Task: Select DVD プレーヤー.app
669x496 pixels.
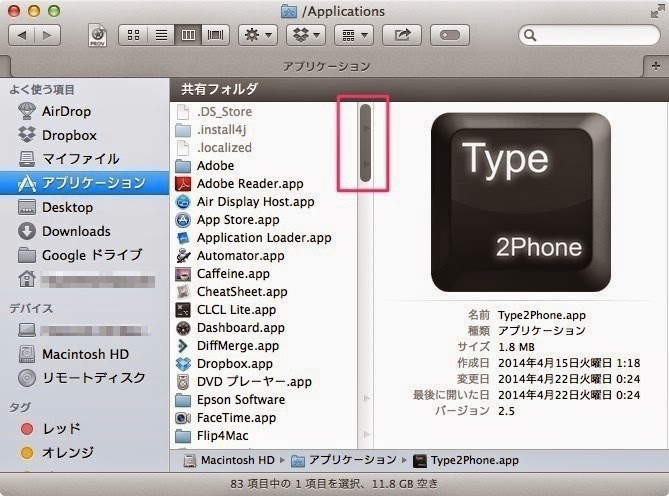Action: (x=263, y=382)
